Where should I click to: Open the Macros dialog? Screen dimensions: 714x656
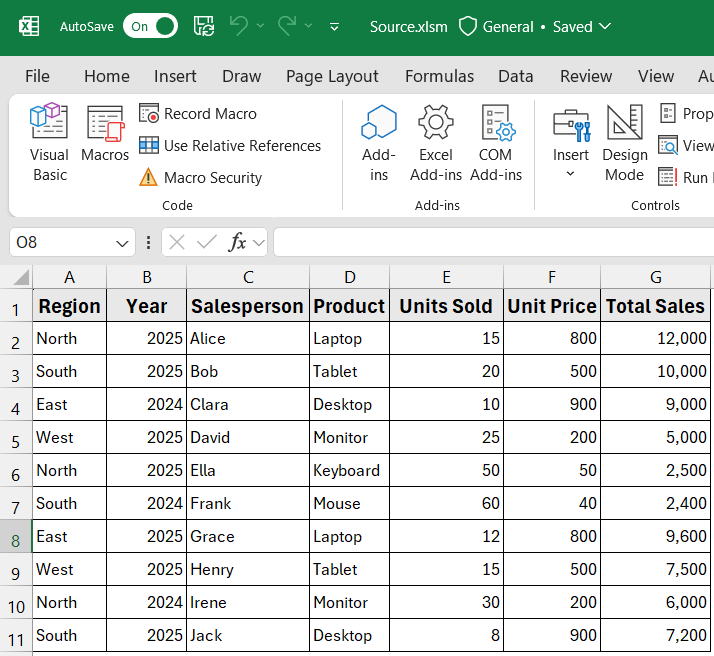tap(105, 134)
